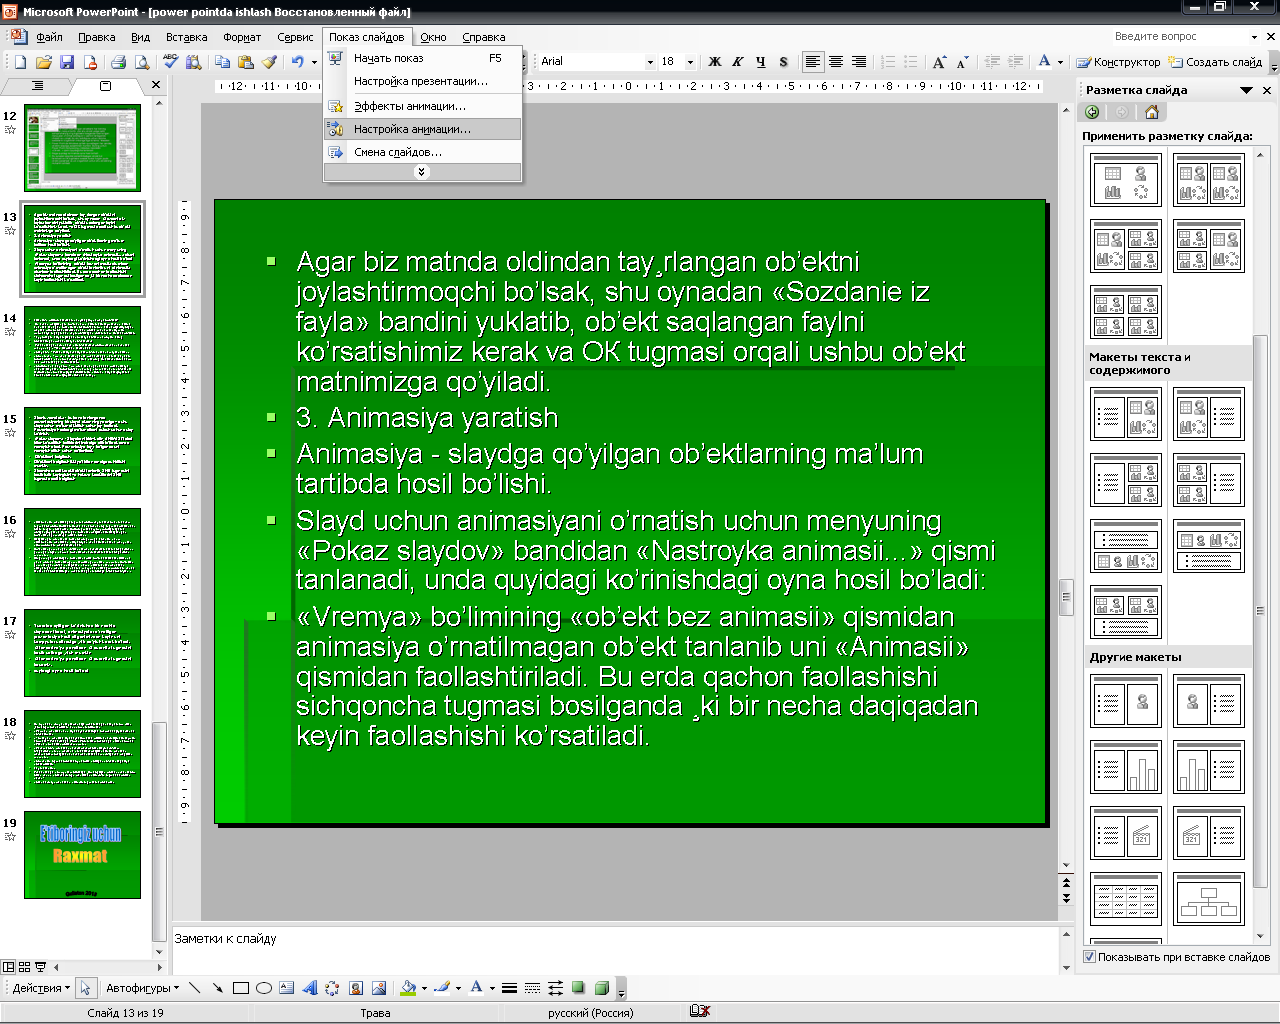Open the Формат menu

(242, 37)
